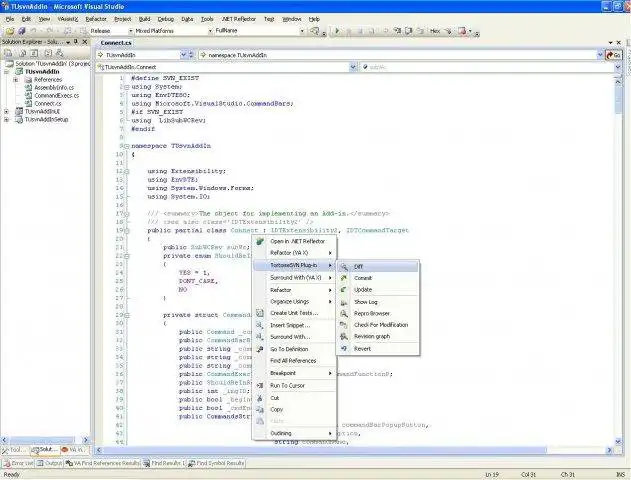This screenshot has width=631, height=480.
Task: Expand Breakpoint submenu in context menu
Action: 294,373
